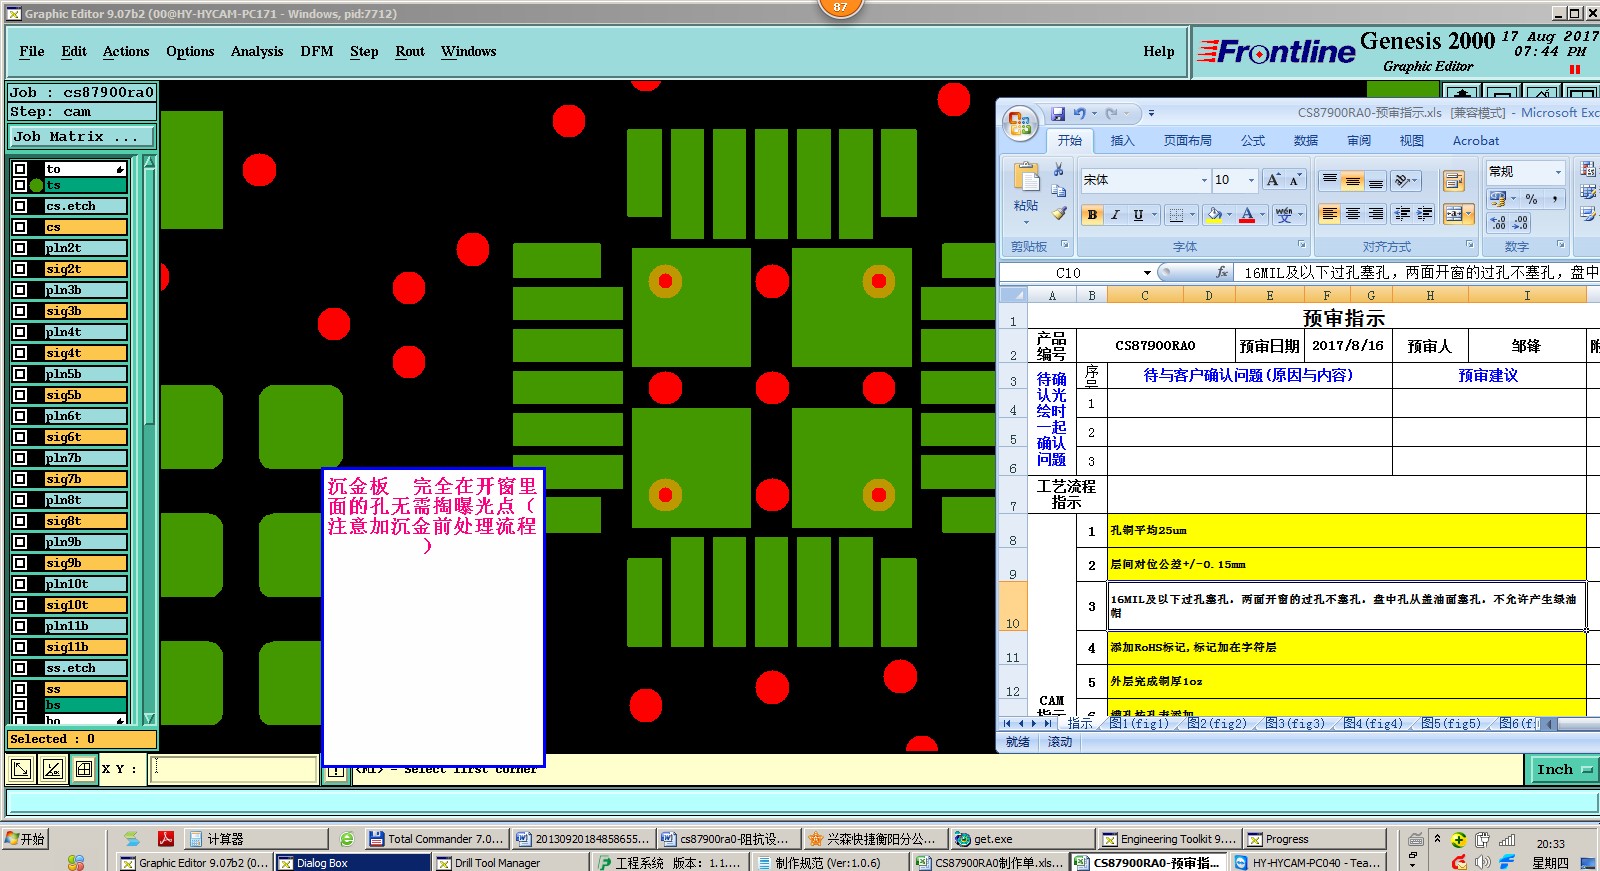This screenshot has height=871, width=1600.
Task: Toggle checkbox for layer sig8t
Action: 20,520
